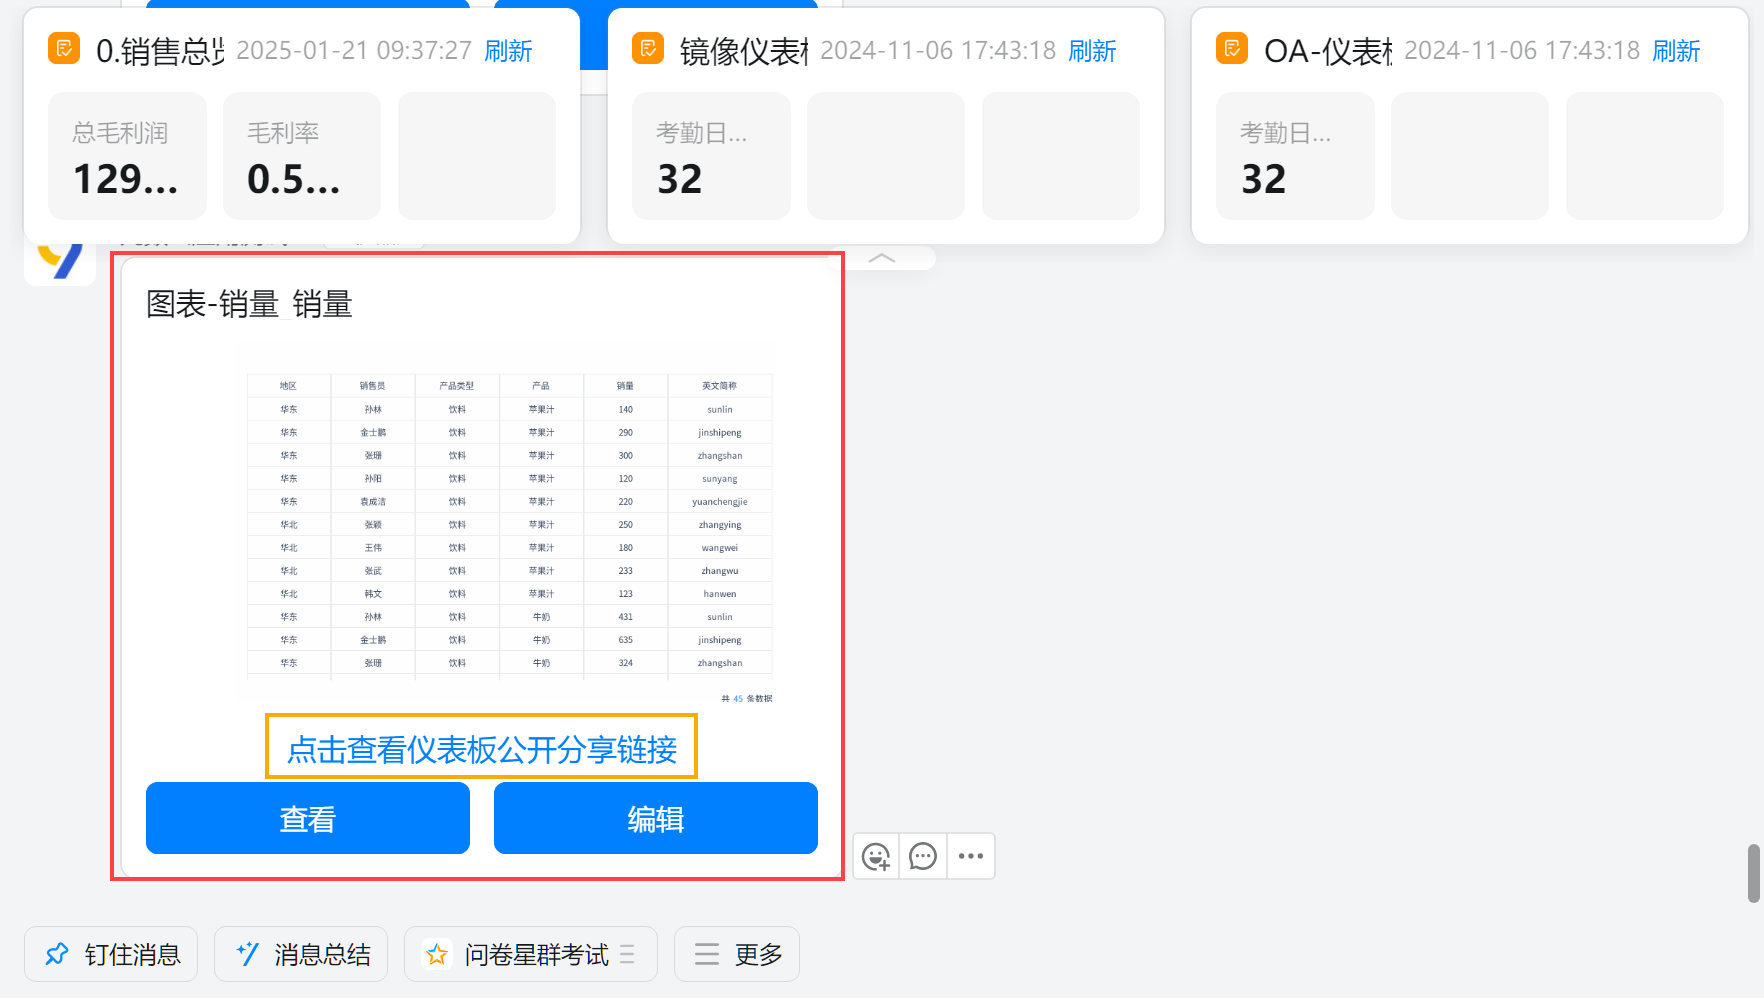This screenshot has width=1764, height=998.
Task: Click the OA-仪表板 card title
Action: pyautogui.click(x=1328, y=51)
